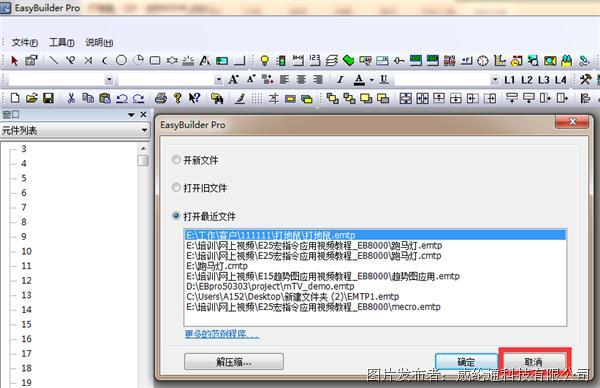The image size is (600, 388).
Task: Open the combo box left of L1
Action: coord(495,80)
